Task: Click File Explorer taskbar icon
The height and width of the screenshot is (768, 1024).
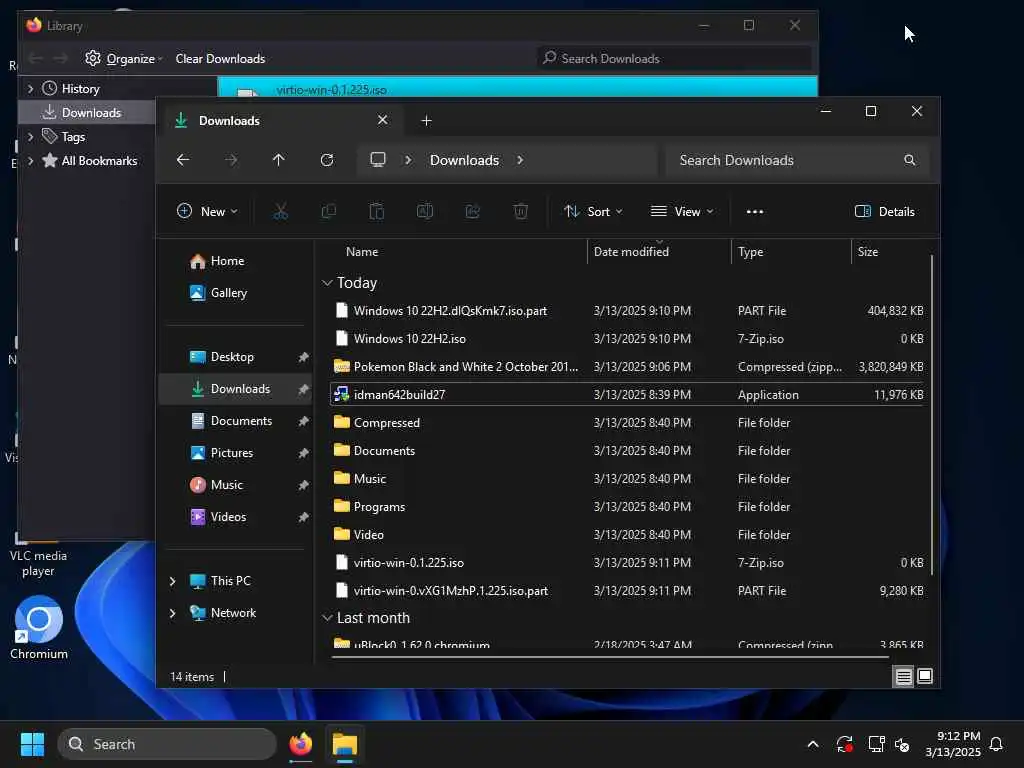Action: 345,744
